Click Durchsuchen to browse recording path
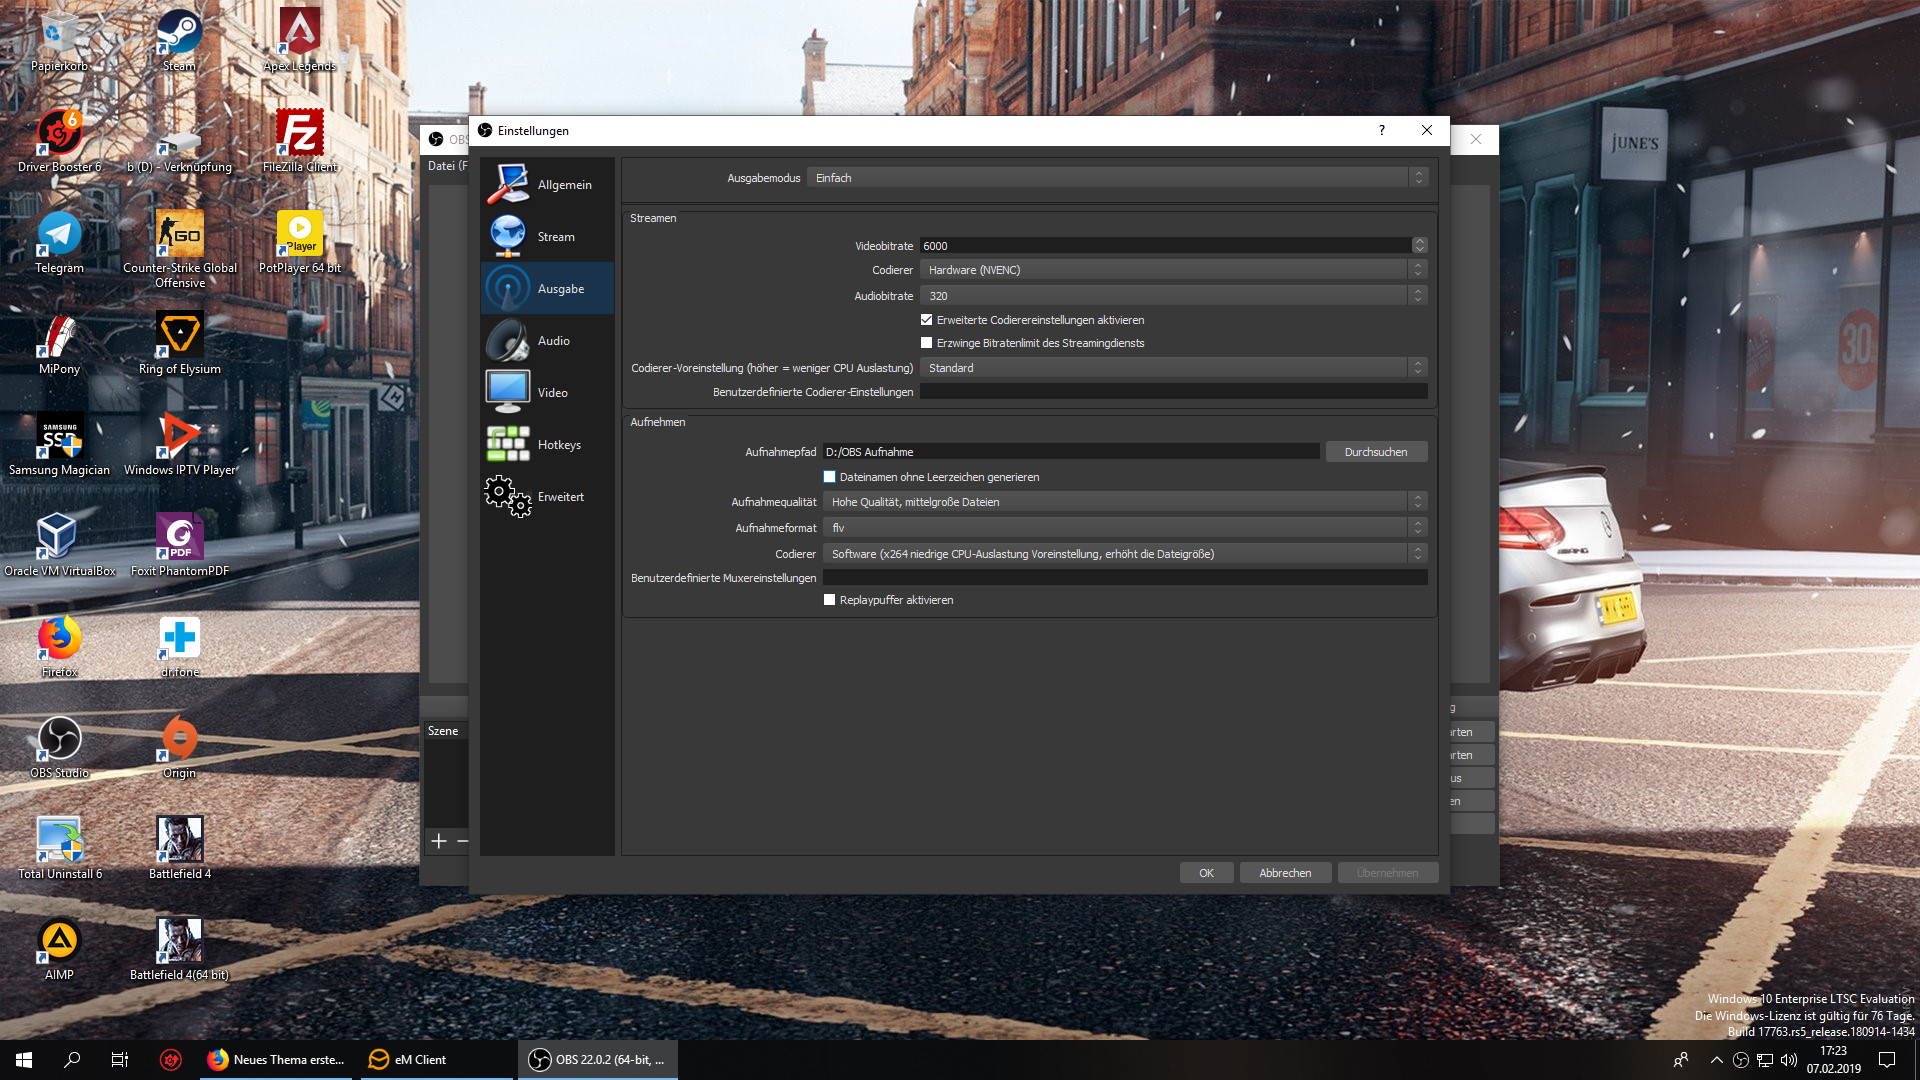1920x1080 pixels. click(x=1375, y=452)
